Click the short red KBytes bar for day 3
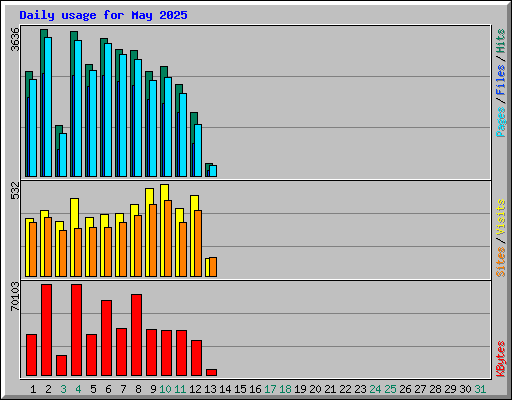Image resolution: width=512 pixels, height=400 pixels. click(61, 365)
